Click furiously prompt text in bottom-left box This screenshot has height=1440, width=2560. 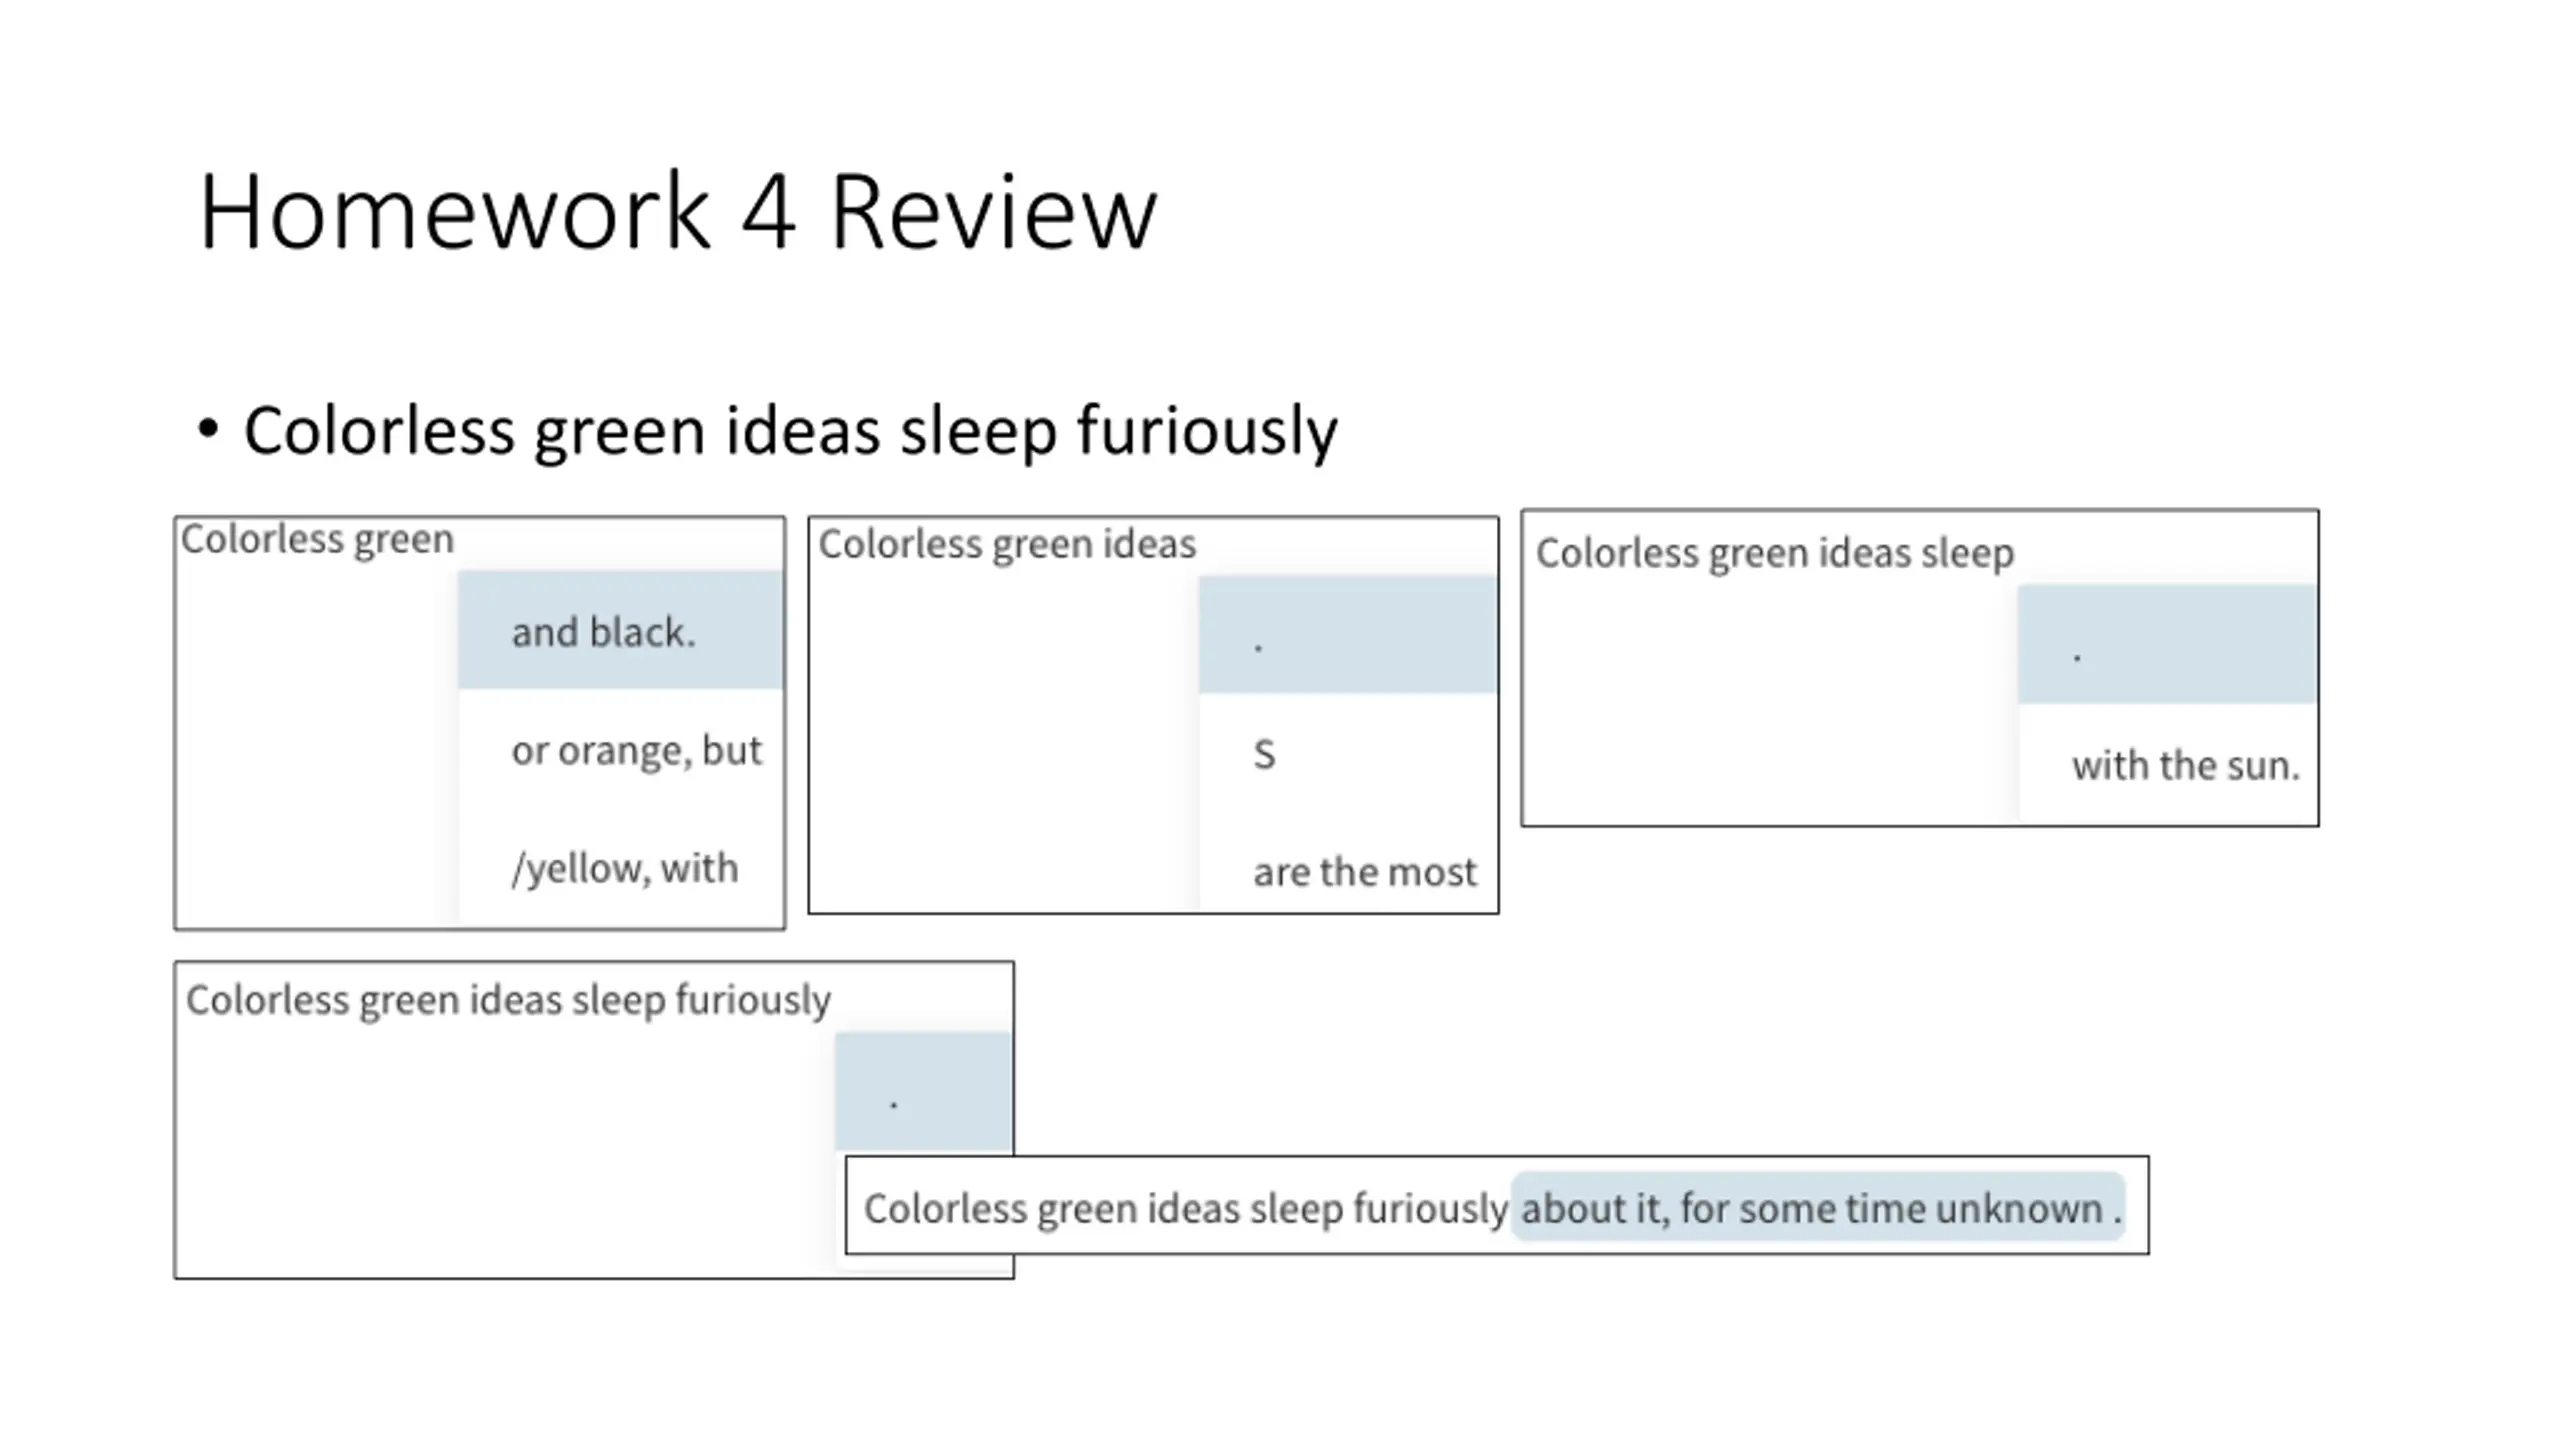point(752,1000)
